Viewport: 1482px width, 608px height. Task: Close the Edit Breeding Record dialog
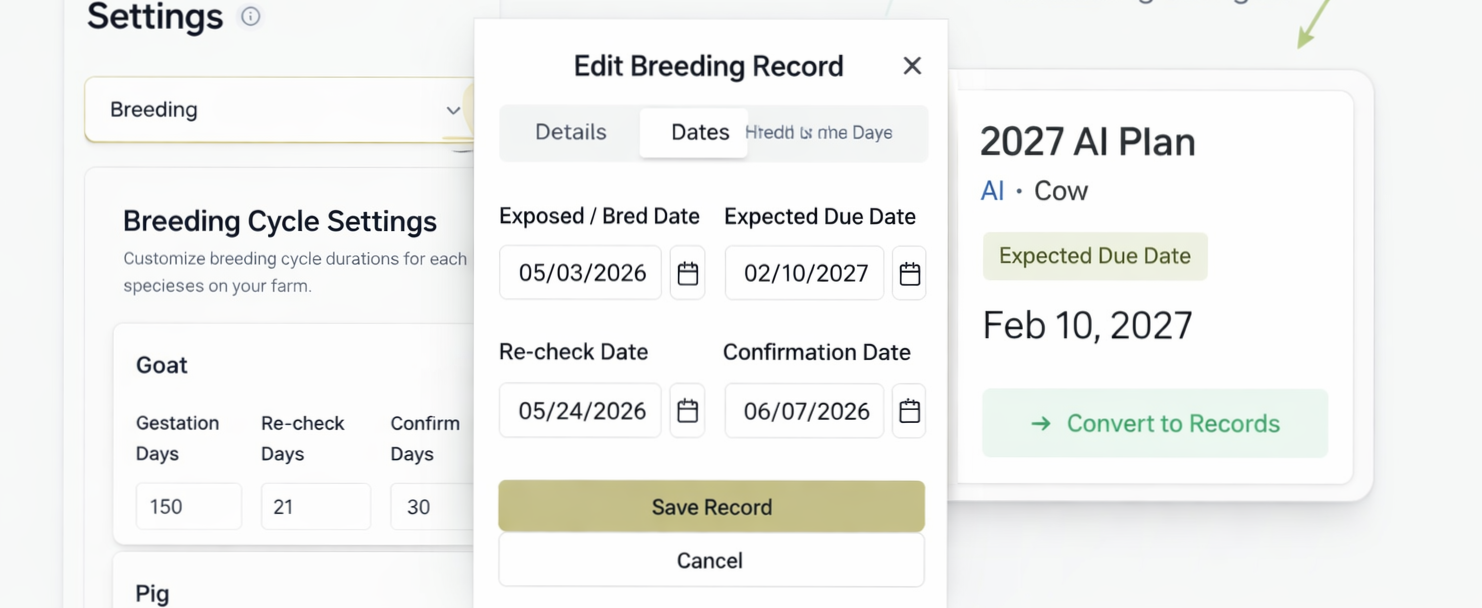pos(912,65)
